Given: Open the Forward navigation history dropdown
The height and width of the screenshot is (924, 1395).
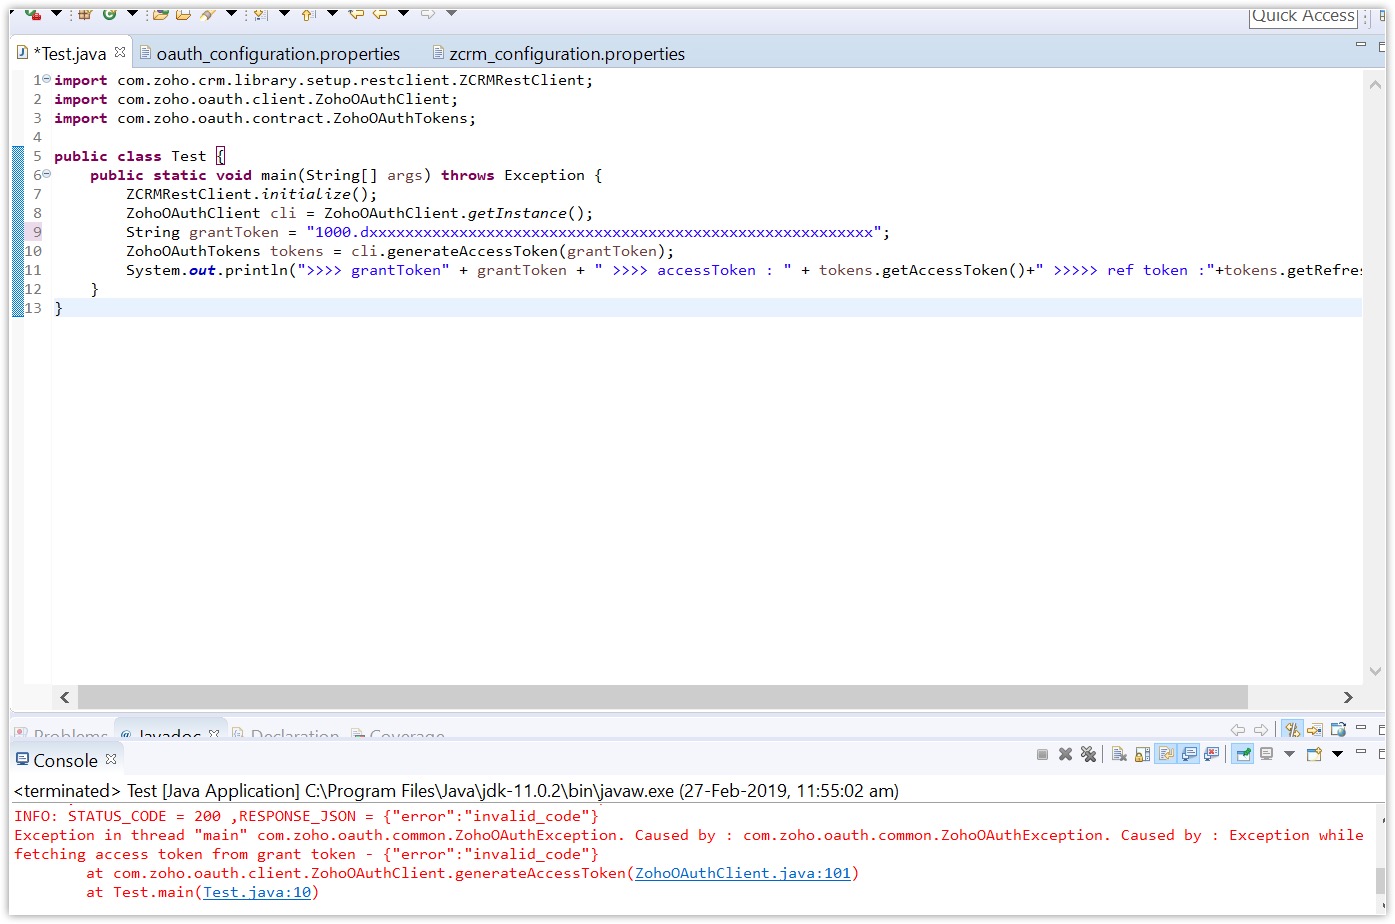Looking at the screenshot, I should coord(451,13).
